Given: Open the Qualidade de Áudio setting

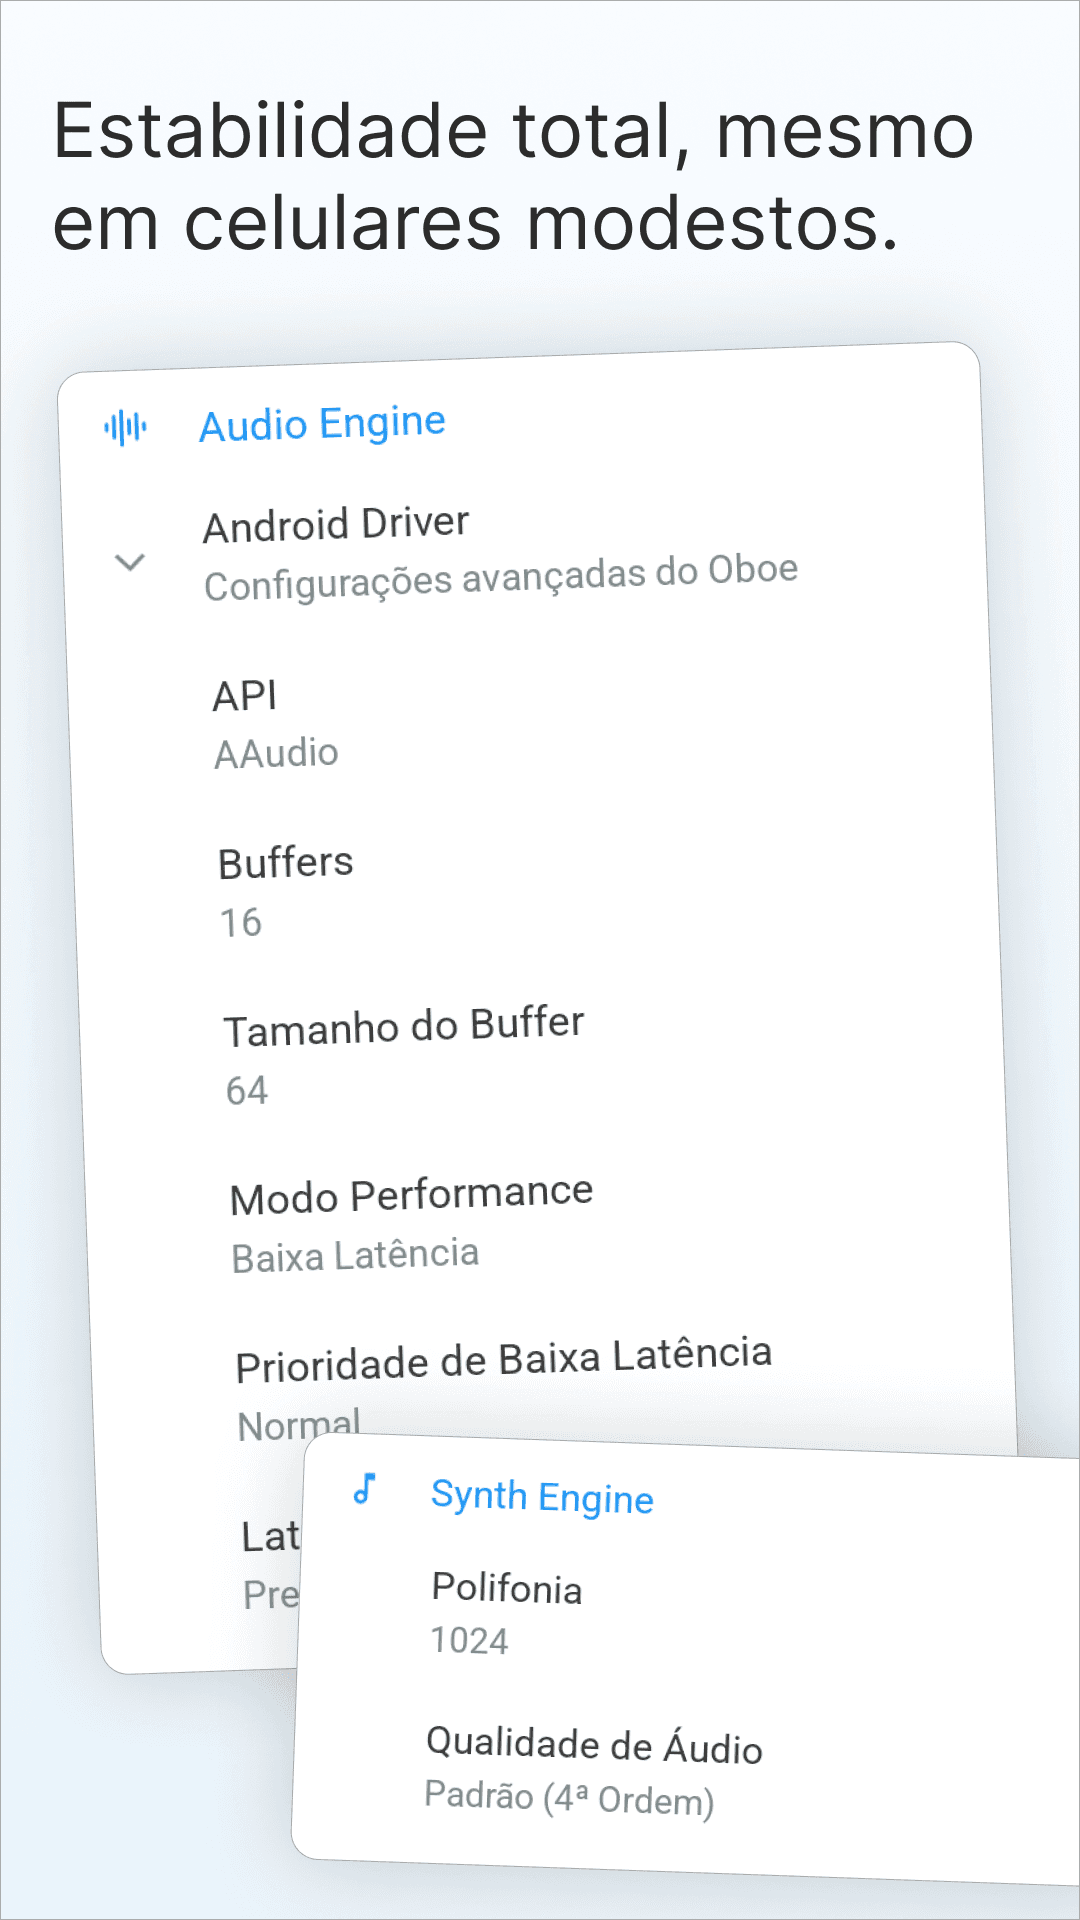Looking at the screenshot, I should coord(594,1746).
